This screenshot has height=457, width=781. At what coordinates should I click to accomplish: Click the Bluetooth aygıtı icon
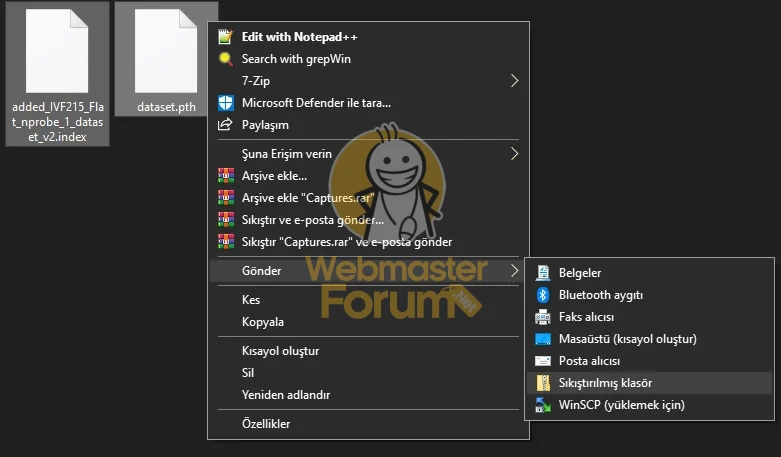click(542, 295)
